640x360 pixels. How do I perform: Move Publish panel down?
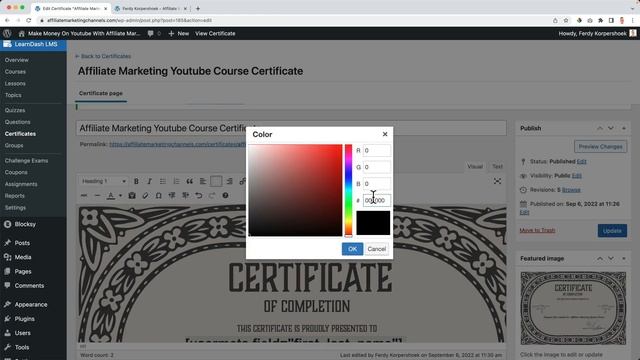611,128
